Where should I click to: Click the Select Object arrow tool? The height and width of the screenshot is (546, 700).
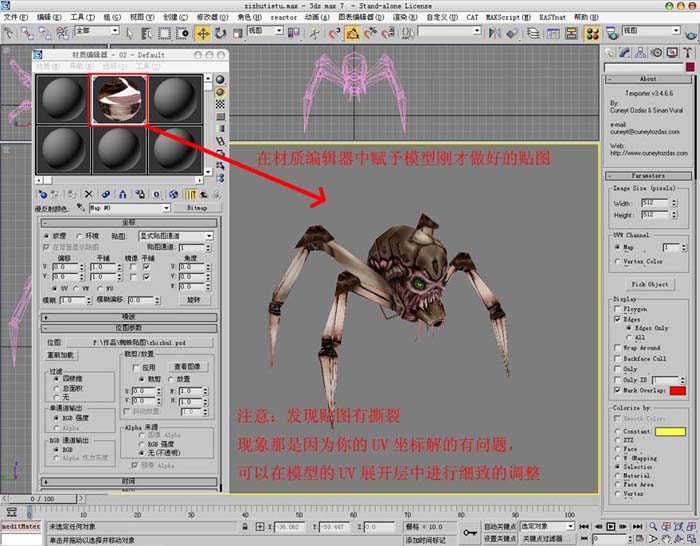pos(129,33)
